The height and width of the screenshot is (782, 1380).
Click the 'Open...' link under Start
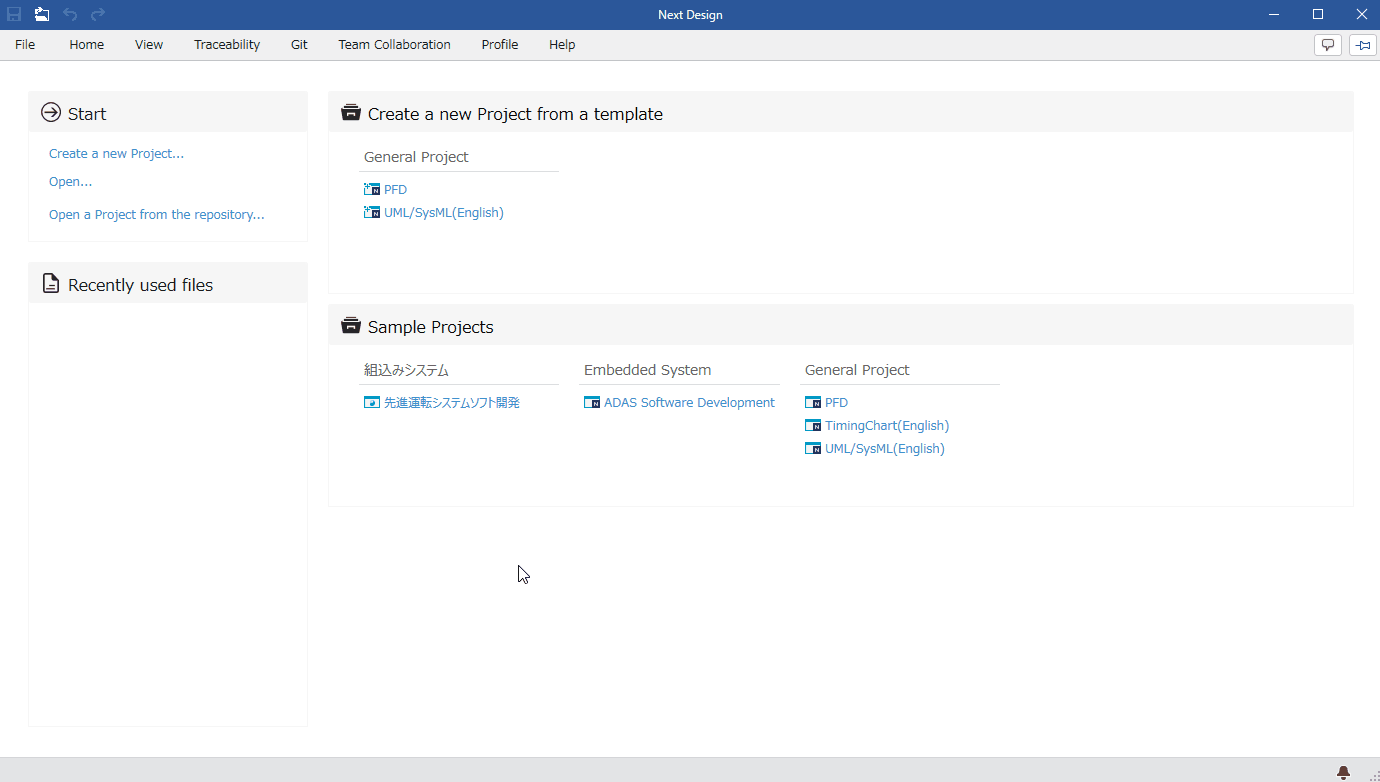(70, 182)
